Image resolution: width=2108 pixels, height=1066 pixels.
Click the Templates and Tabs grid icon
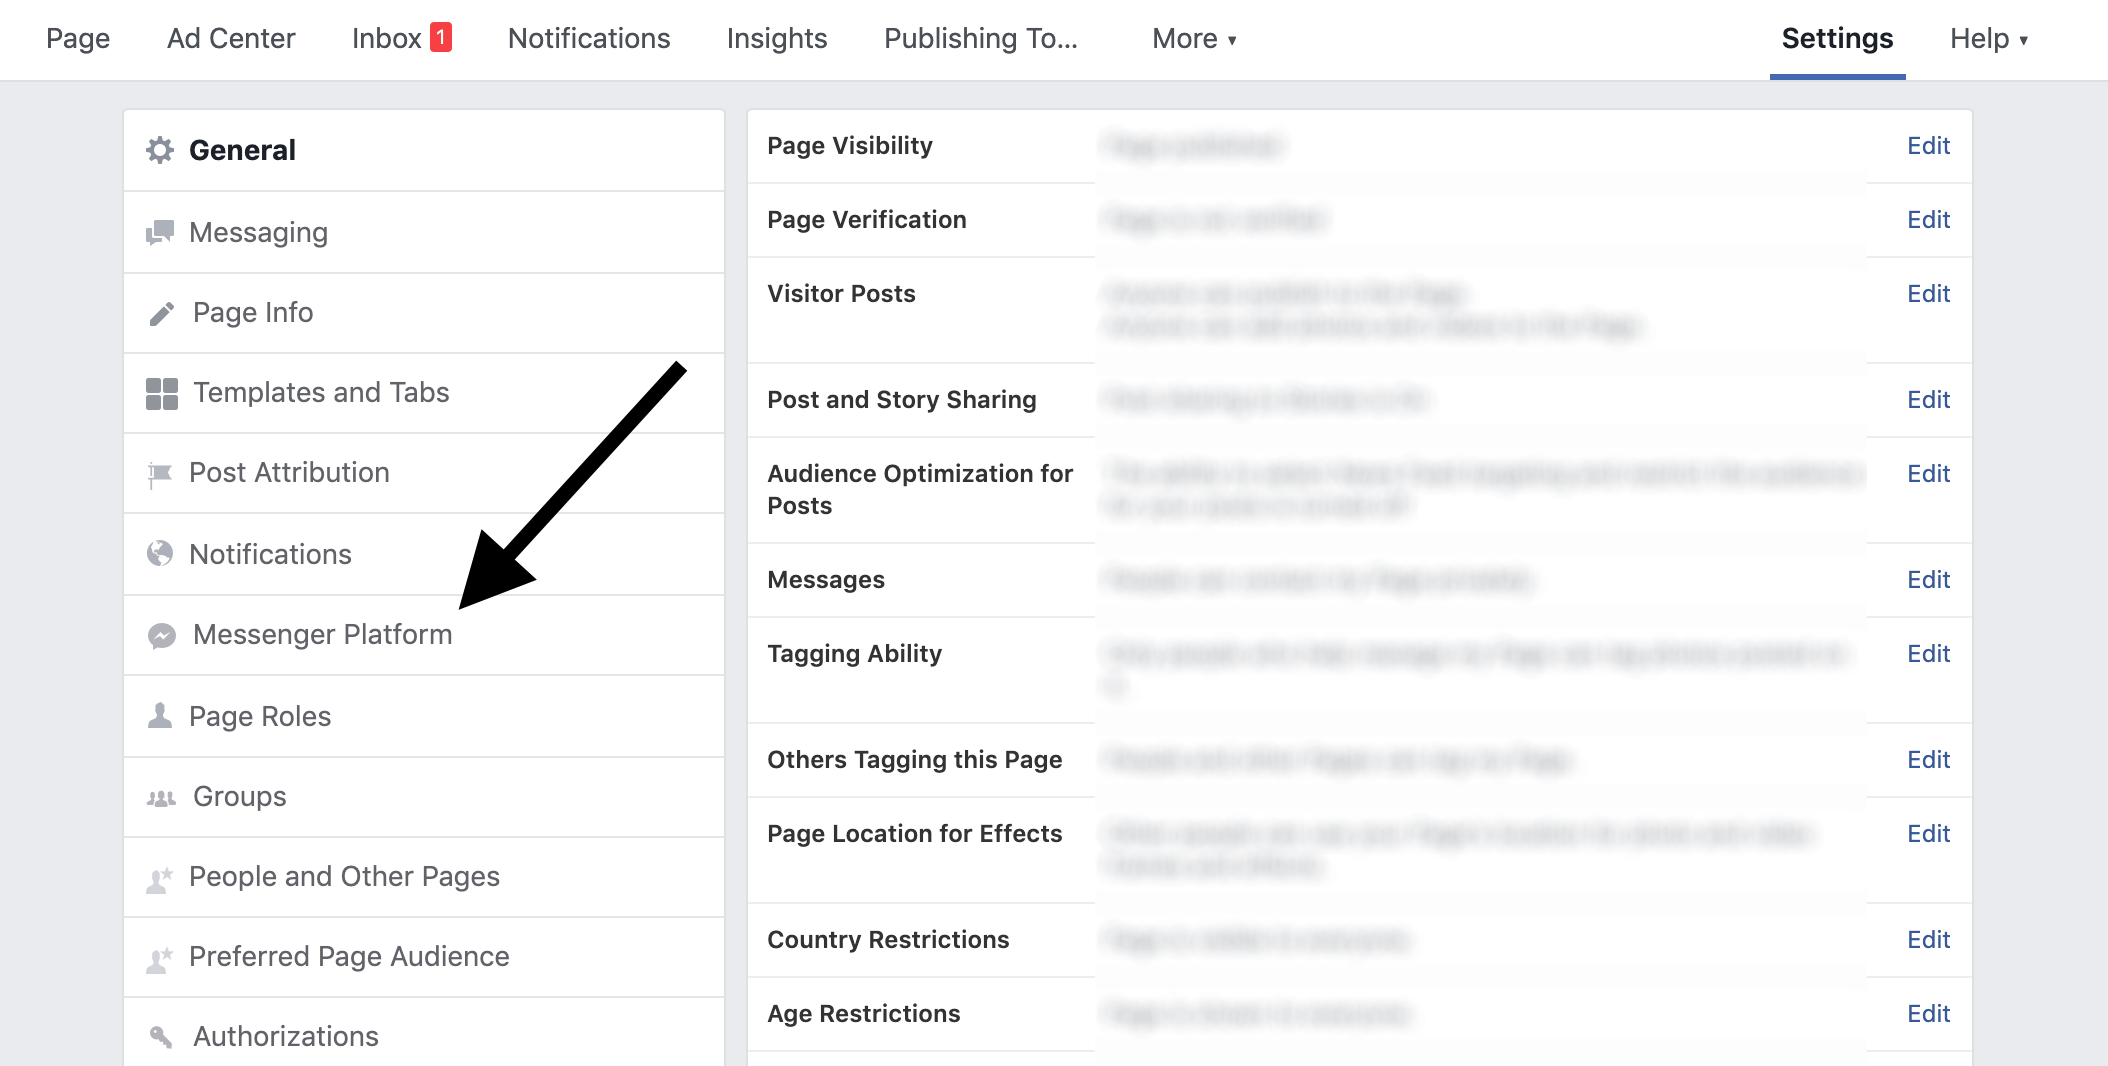(162, 394)
